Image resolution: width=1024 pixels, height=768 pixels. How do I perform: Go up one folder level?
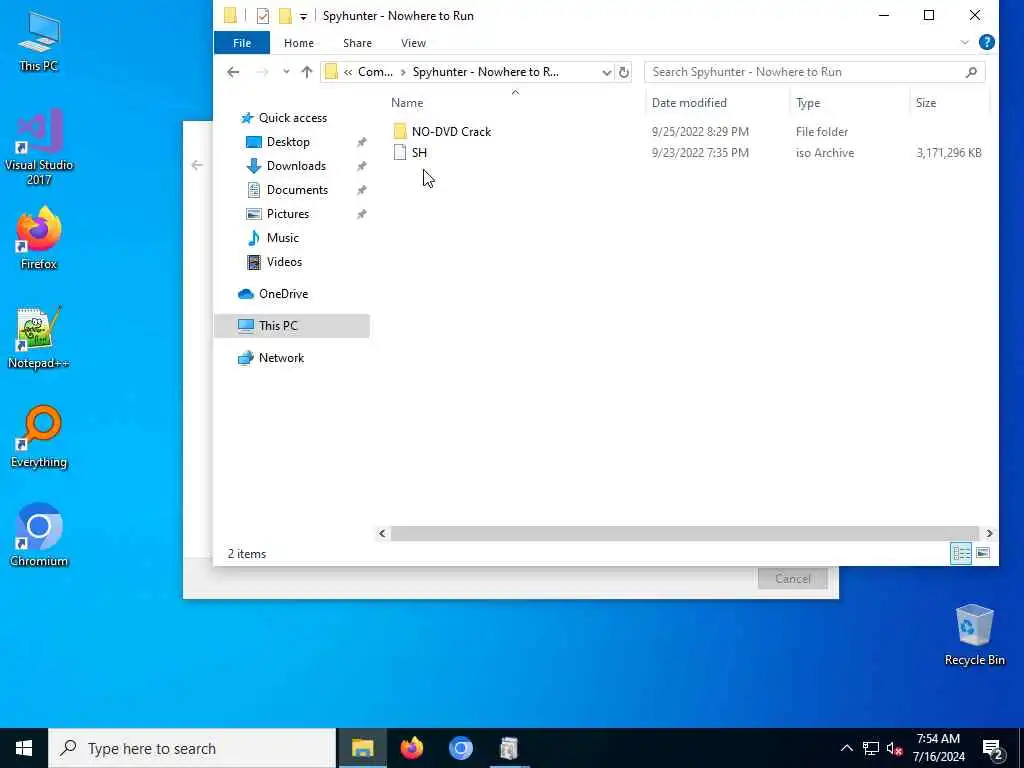tap(306, 72)
